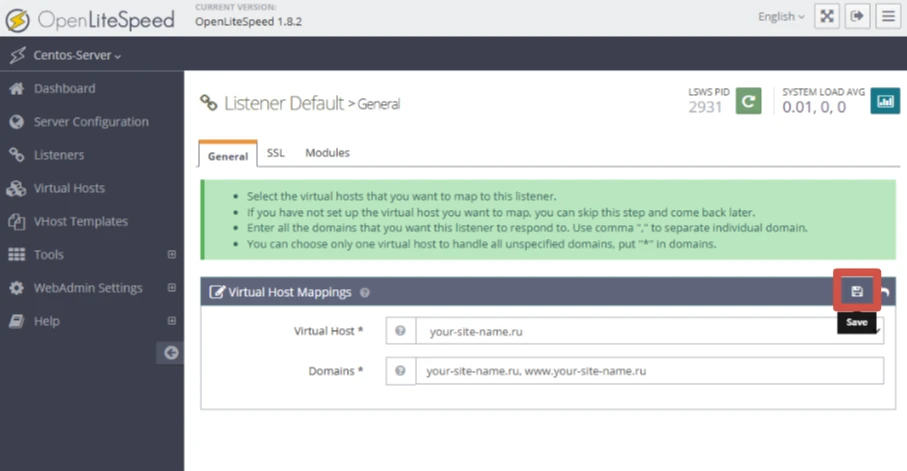Switch to the Modules tab

point(327,153)
